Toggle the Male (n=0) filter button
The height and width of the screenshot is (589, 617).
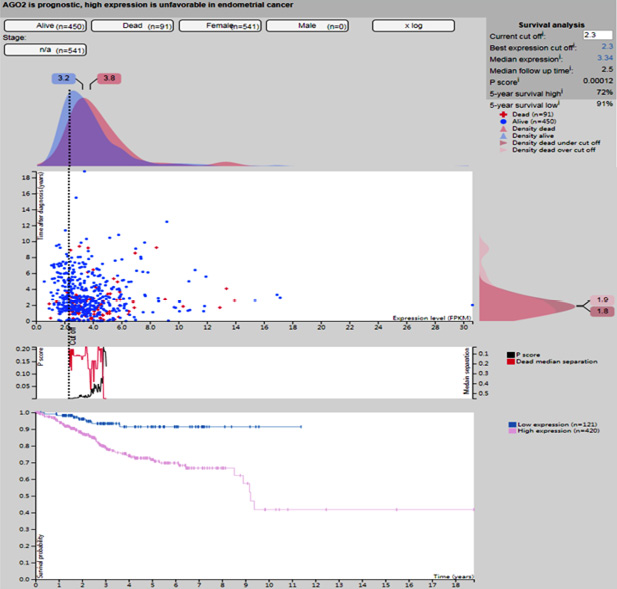pos(307,26)
